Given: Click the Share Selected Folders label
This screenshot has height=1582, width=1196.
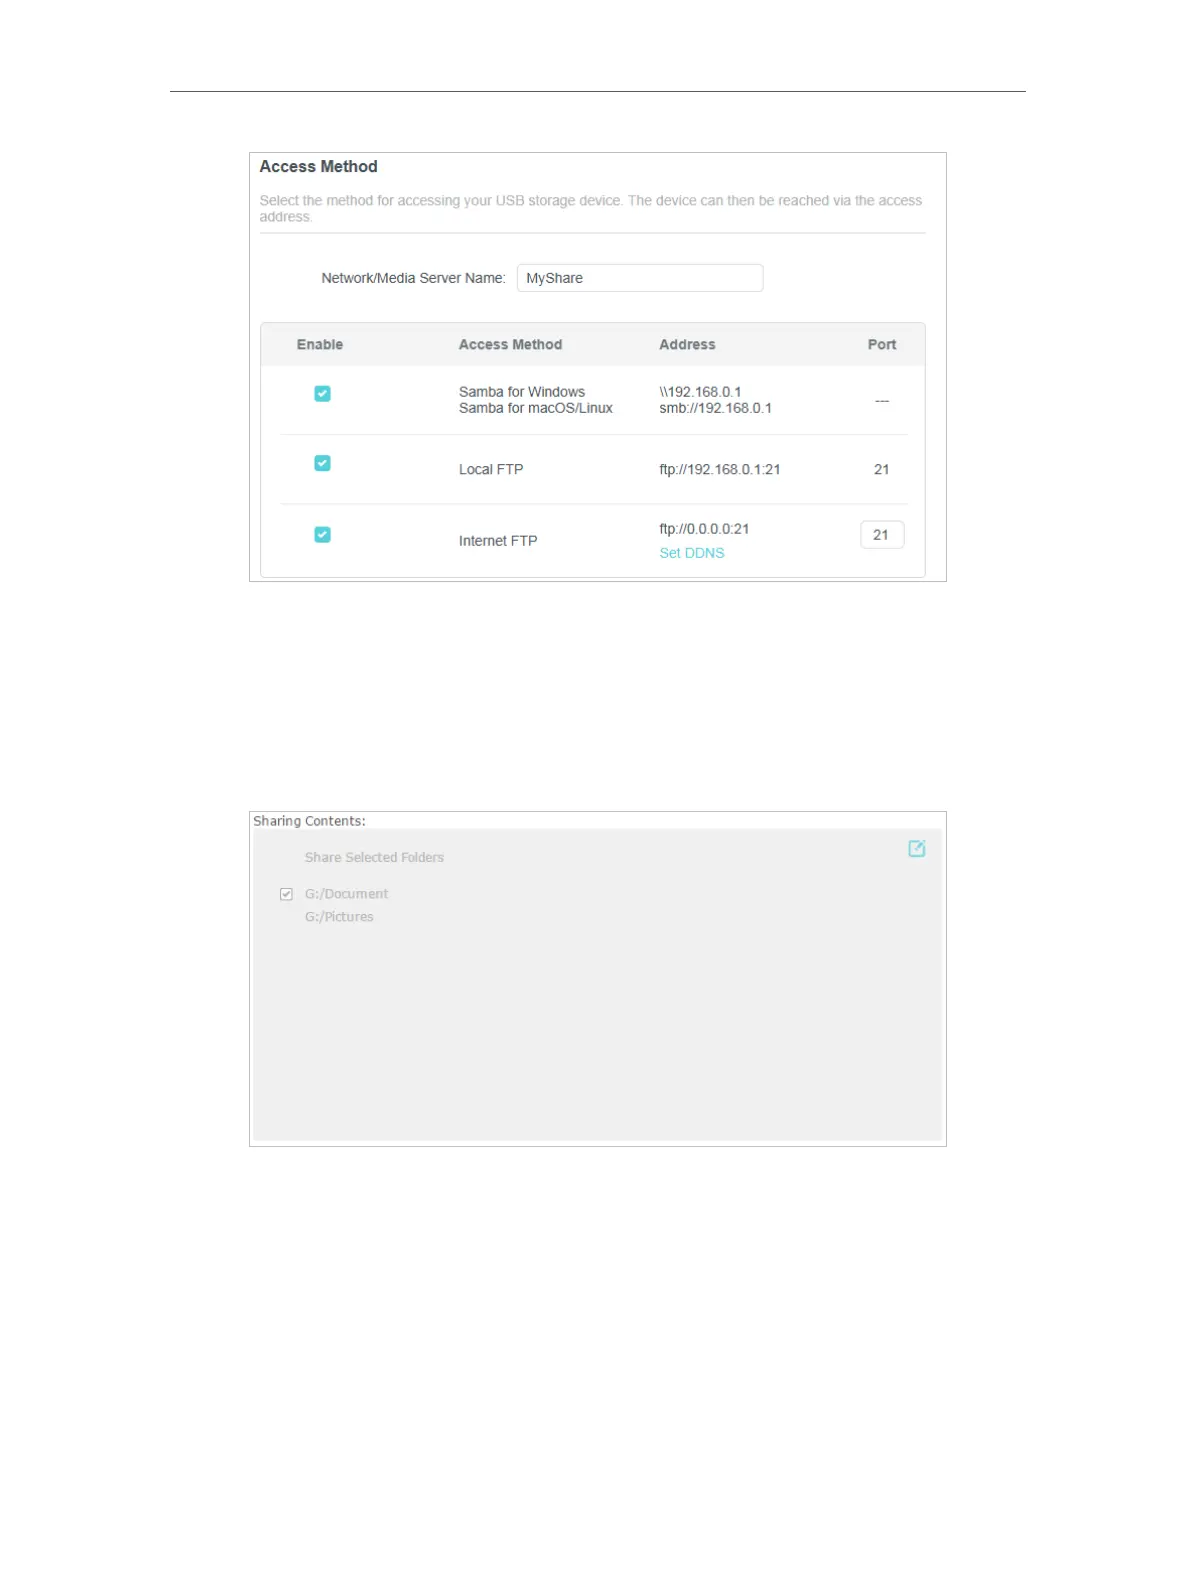Looking at the screenshot, I should 374,857.
